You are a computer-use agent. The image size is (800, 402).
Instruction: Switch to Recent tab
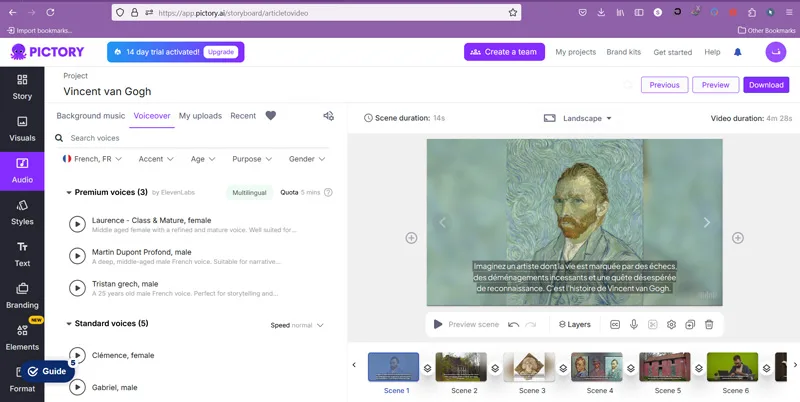point(243,116)
